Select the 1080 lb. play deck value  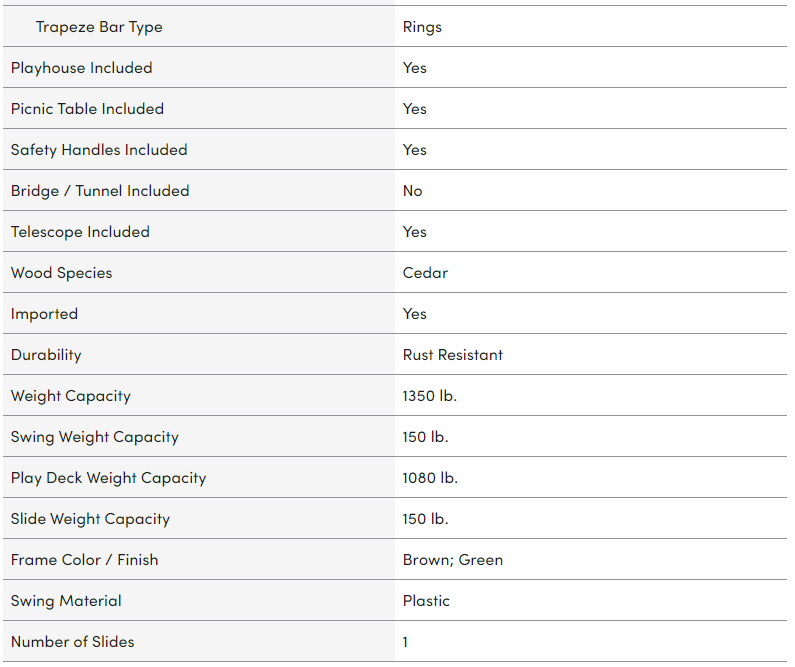(x=430, y=478)
